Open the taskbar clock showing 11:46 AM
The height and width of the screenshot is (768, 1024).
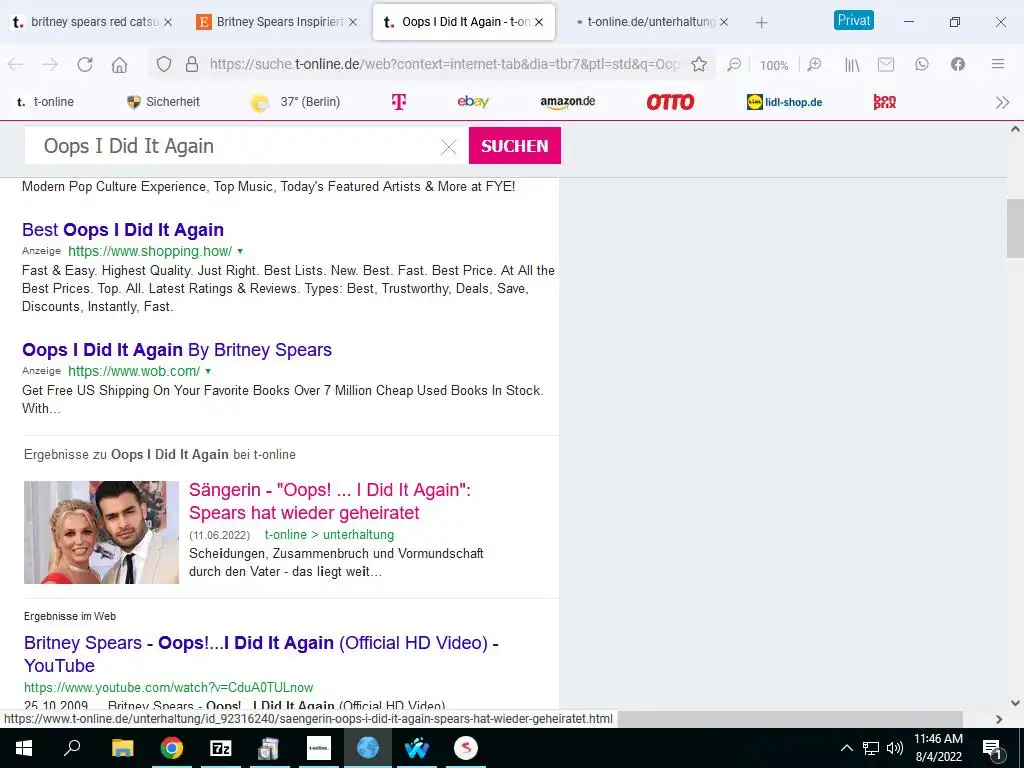(938, 748)
